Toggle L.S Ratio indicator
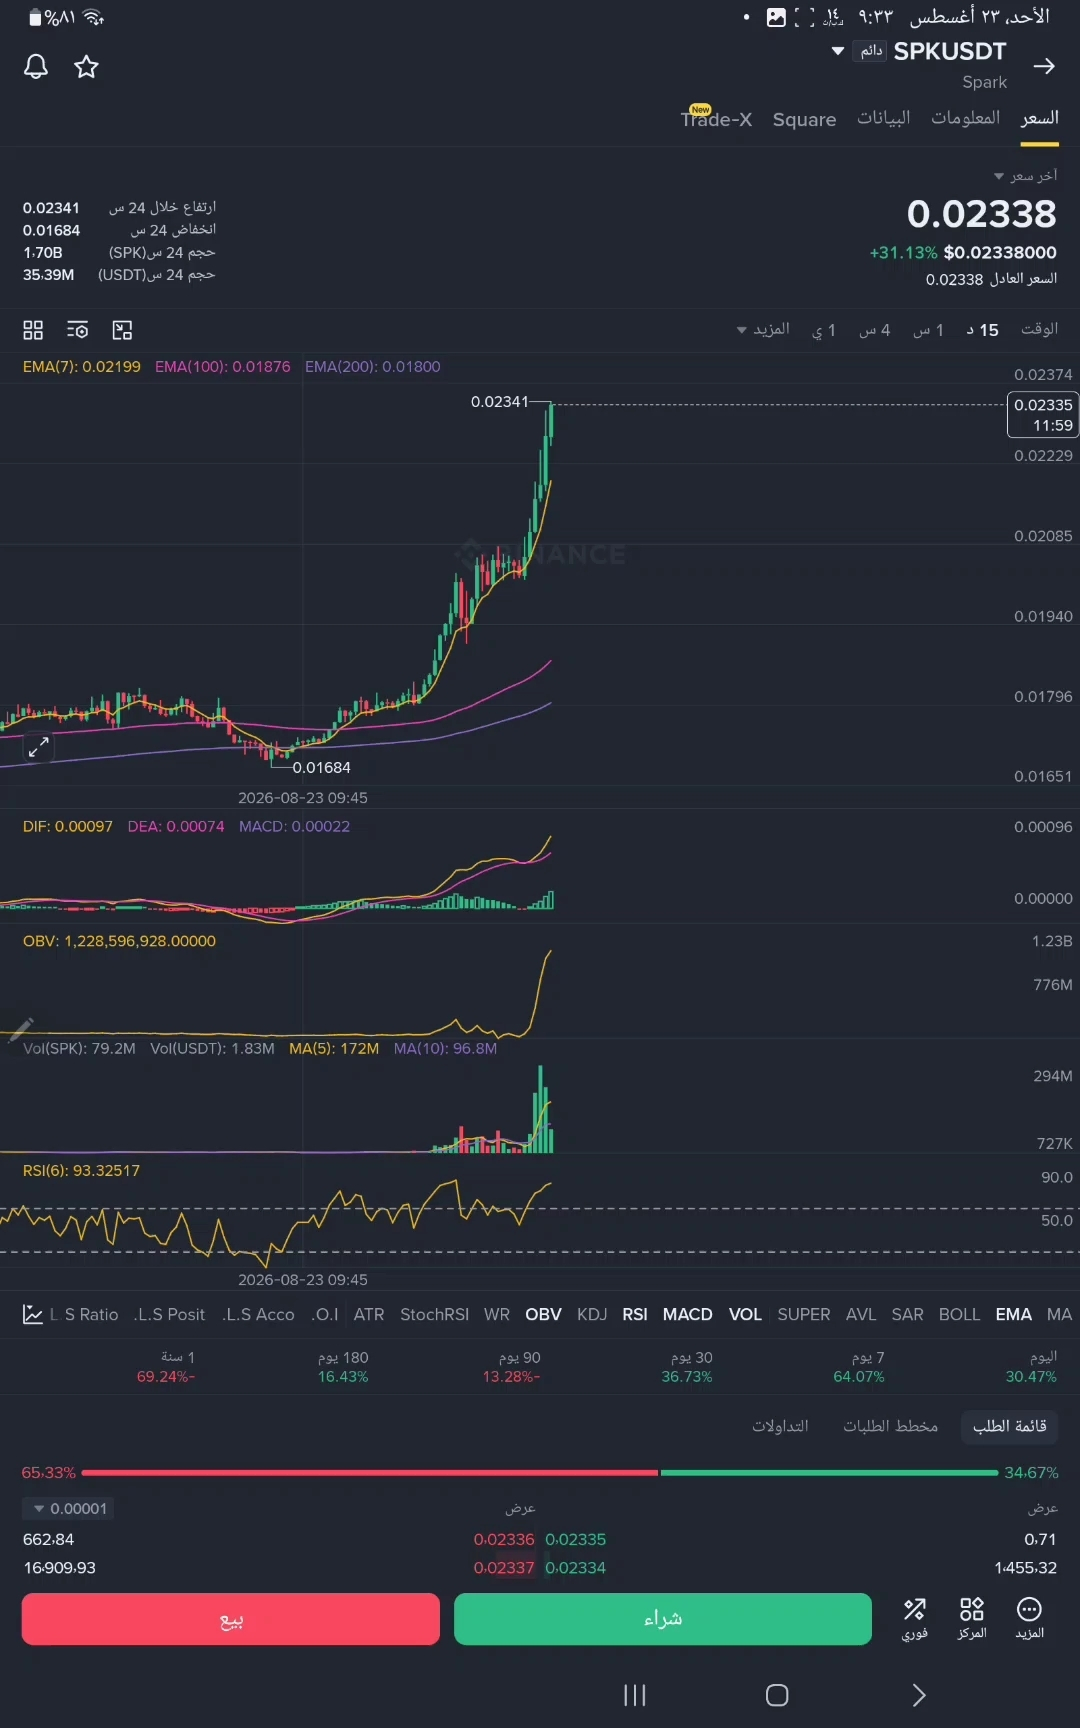Screen dimensions: 1080x1728 [x=84, y=1314]
